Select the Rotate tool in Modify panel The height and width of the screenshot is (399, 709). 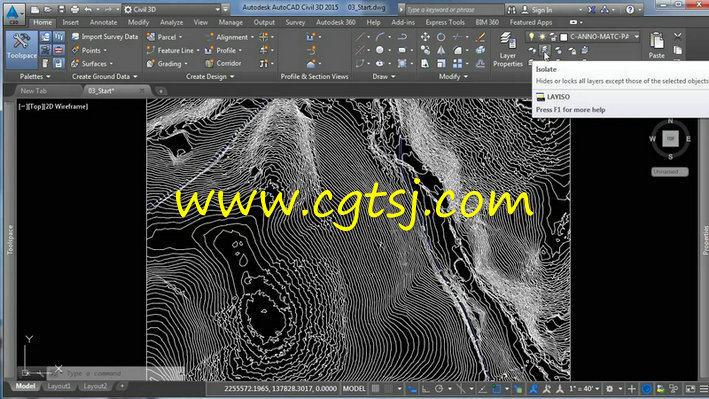point(441,37)
